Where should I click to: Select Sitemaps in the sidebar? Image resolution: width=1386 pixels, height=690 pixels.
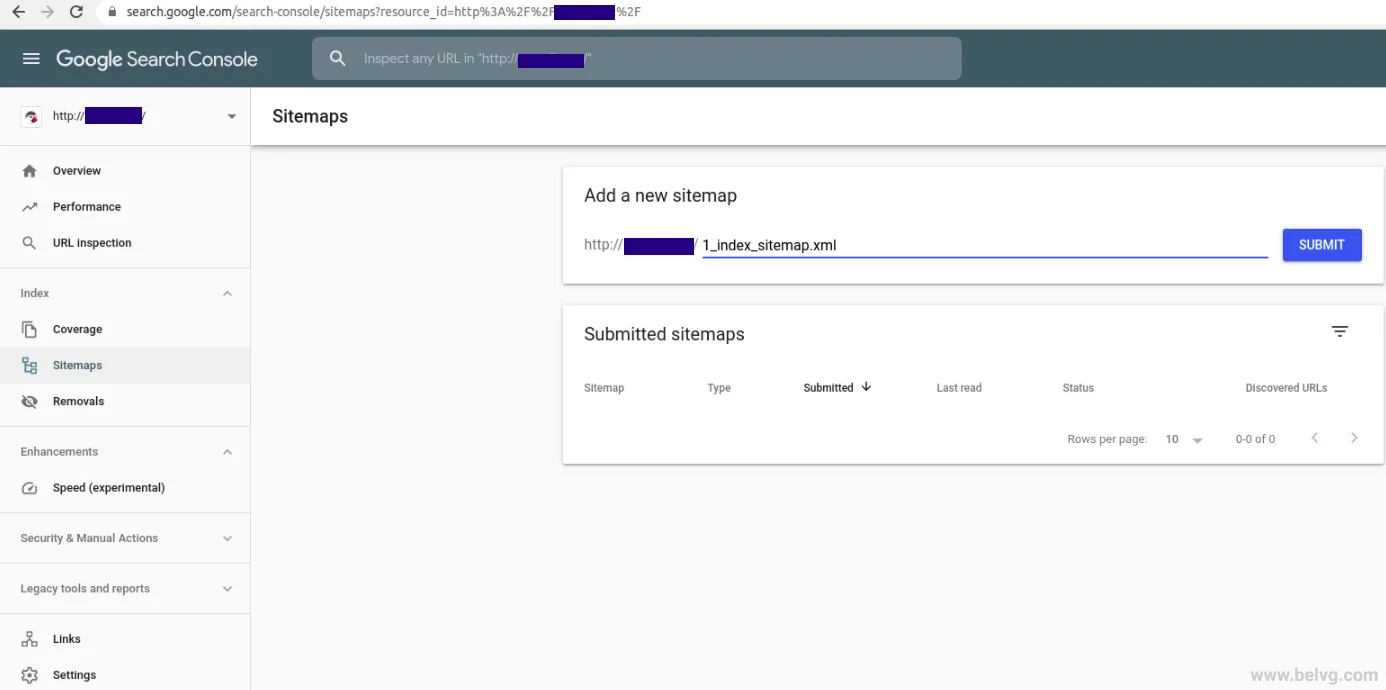click(125, 366)
